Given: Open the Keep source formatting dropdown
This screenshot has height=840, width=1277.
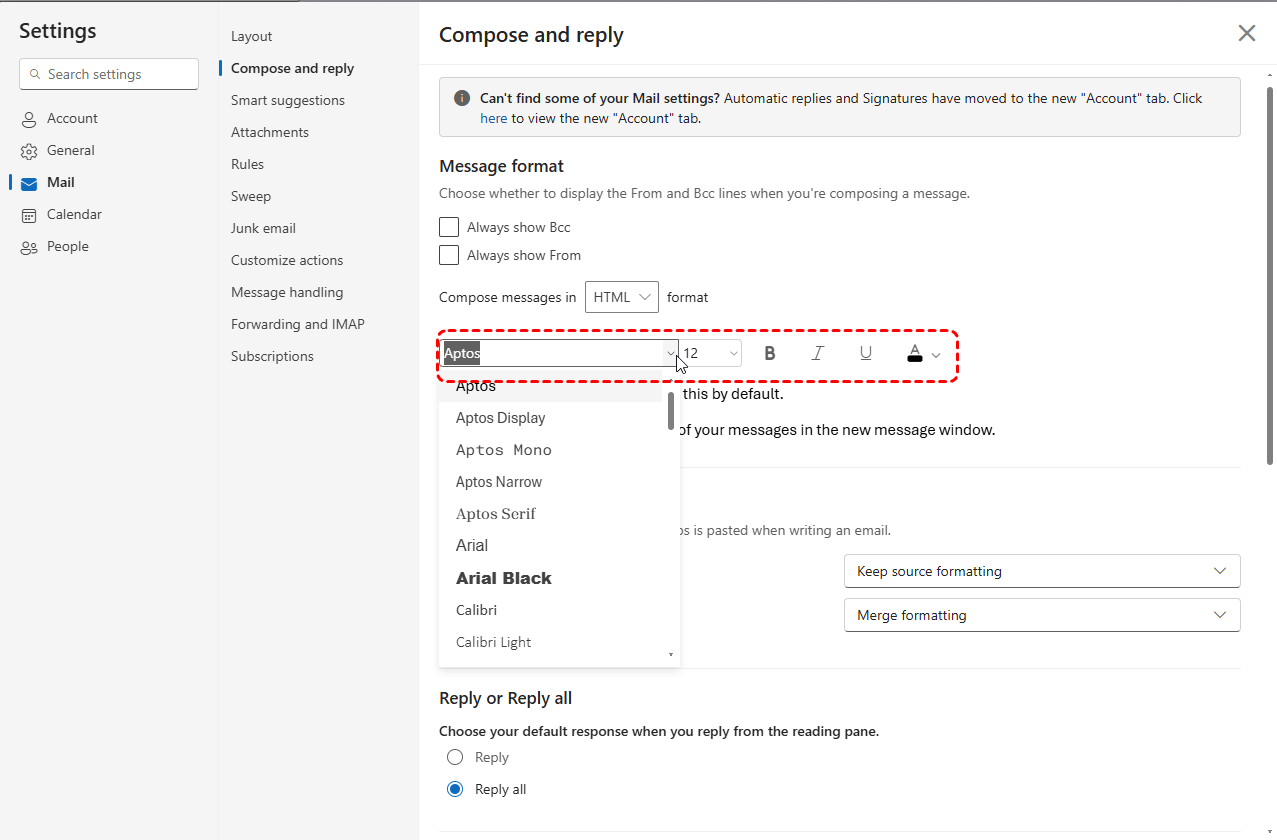Looking at the screenshot, I should pos(1042,571).
